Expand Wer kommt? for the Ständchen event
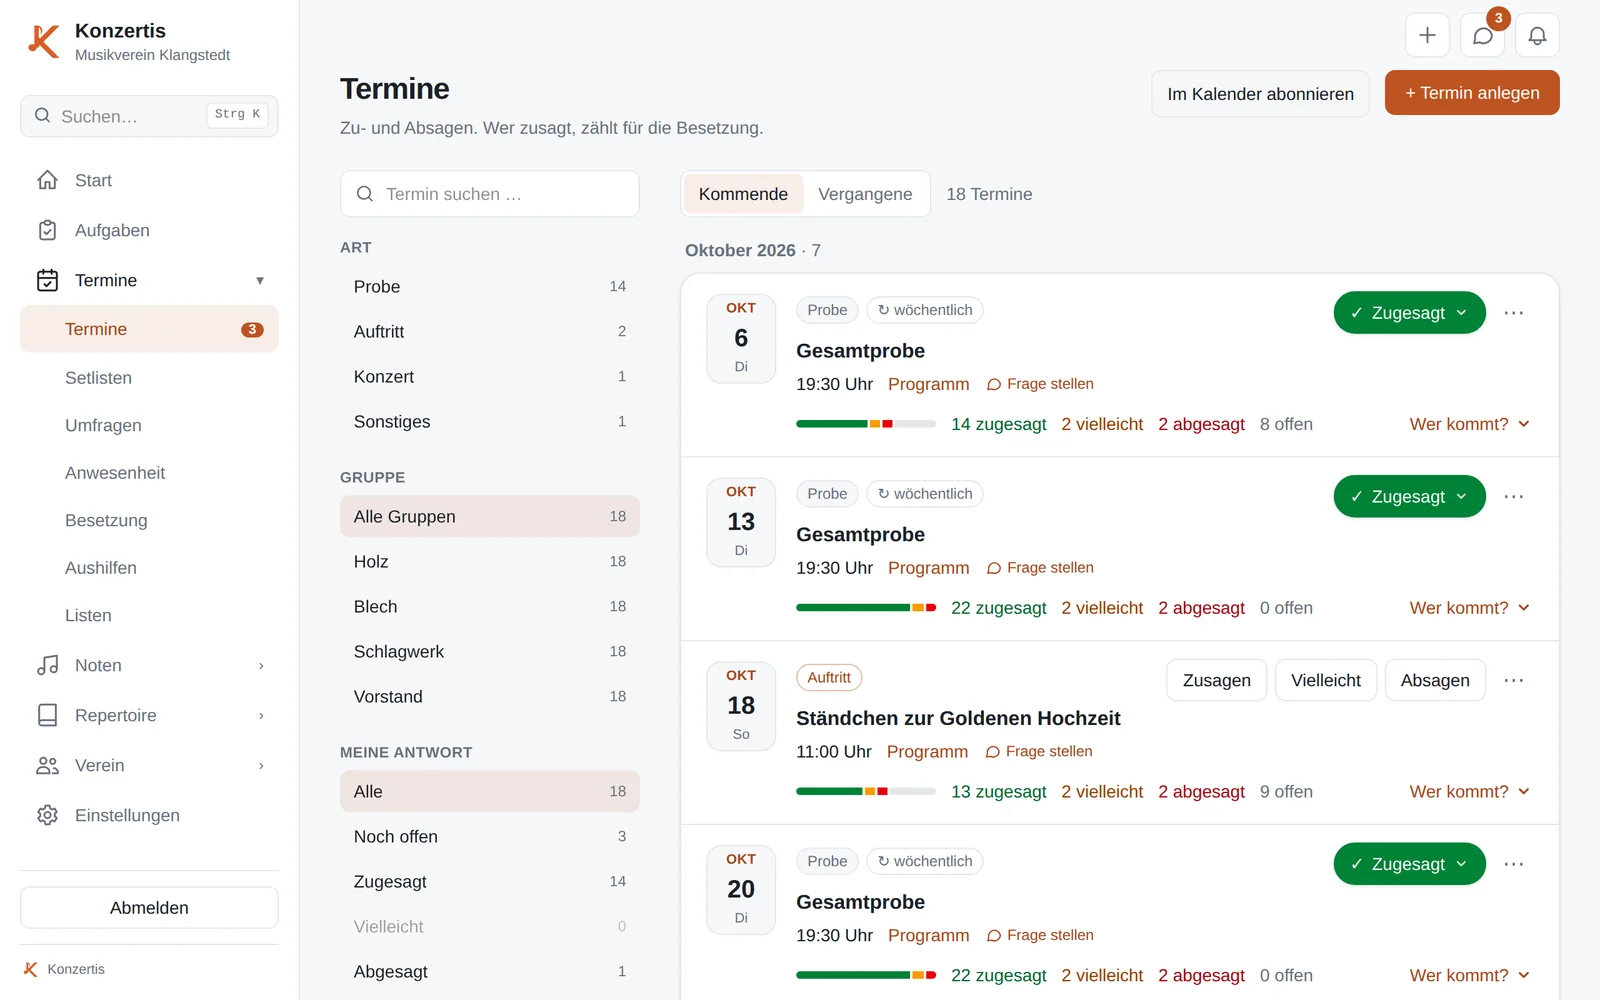Screen dimensions: 1600x1000 point(1469,792)
